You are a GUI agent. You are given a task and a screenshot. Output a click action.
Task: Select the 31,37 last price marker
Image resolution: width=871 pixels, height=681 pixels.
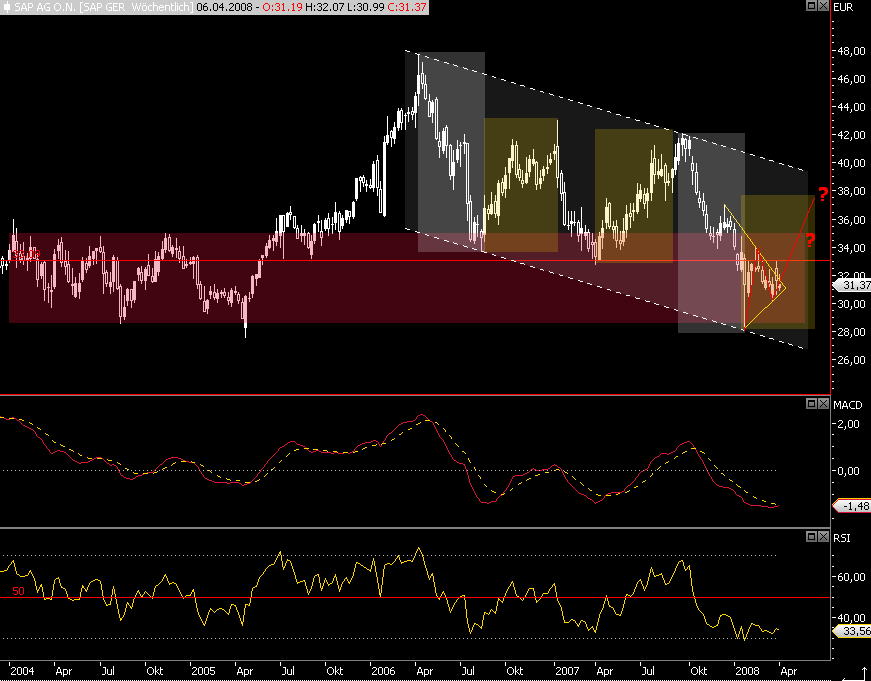pos(849,285)
